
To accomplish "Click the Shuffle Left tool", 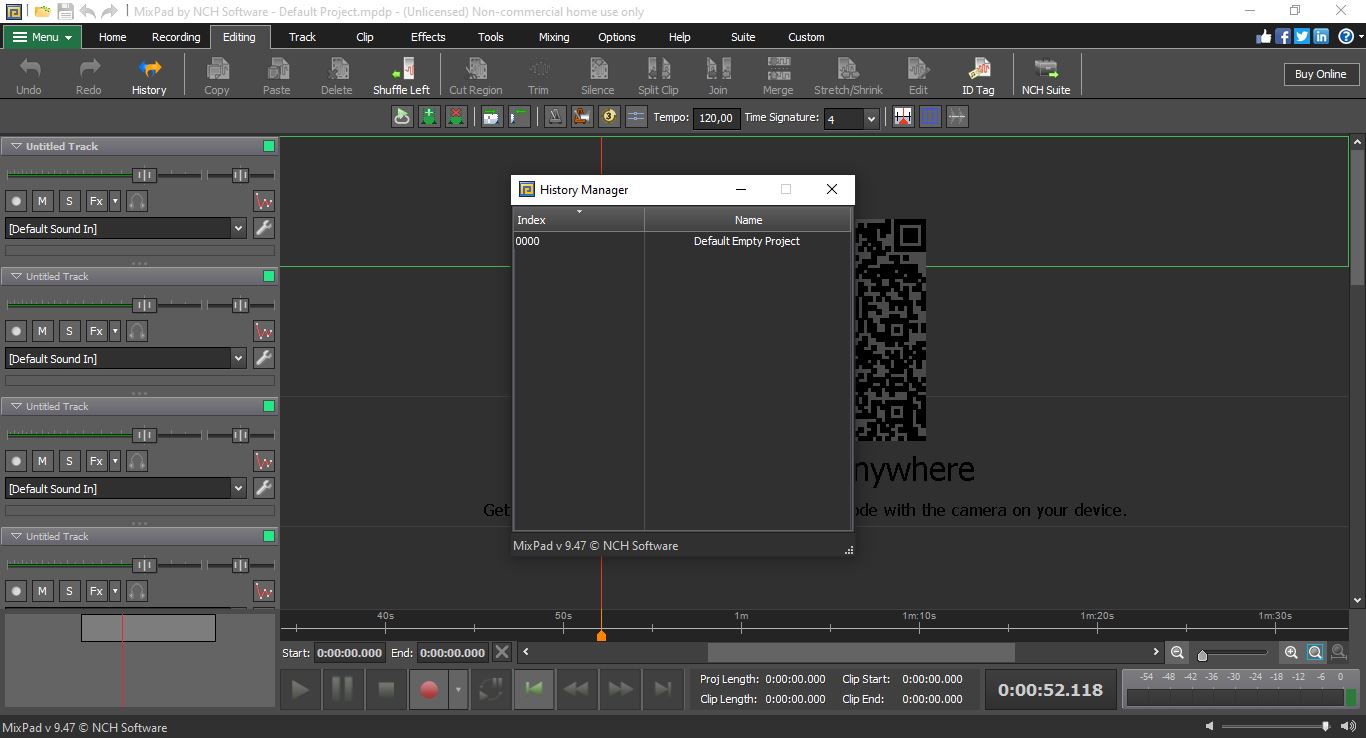I will coord(401,77).
